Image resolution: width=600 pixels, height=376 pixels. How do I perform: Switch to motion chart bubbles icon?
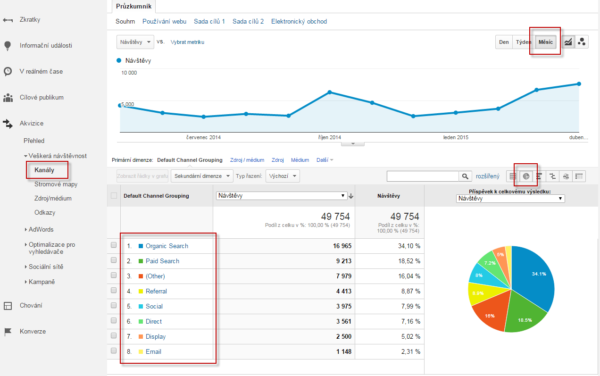tap(582, 42)
